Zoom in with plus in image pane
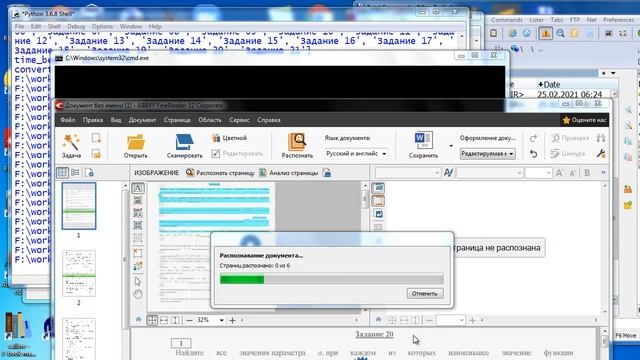640x360 pixels. point(232,320)
